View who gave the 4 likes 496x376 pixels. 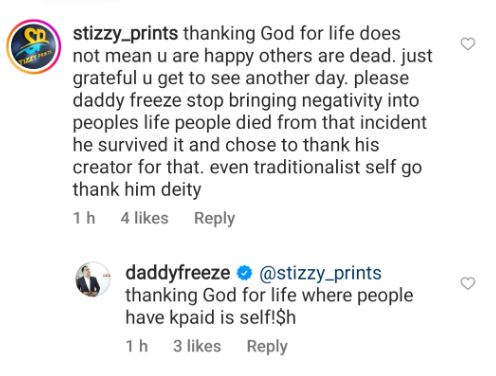coord(144,218)
